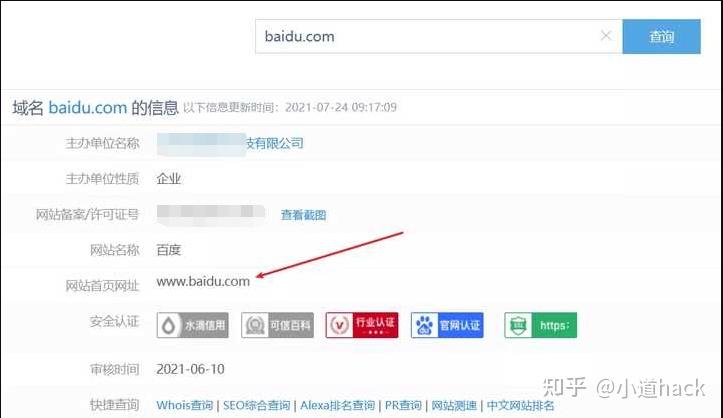723x418 pixels.
Task: Open the SEO综合查询 link
Action: point(256,406)
